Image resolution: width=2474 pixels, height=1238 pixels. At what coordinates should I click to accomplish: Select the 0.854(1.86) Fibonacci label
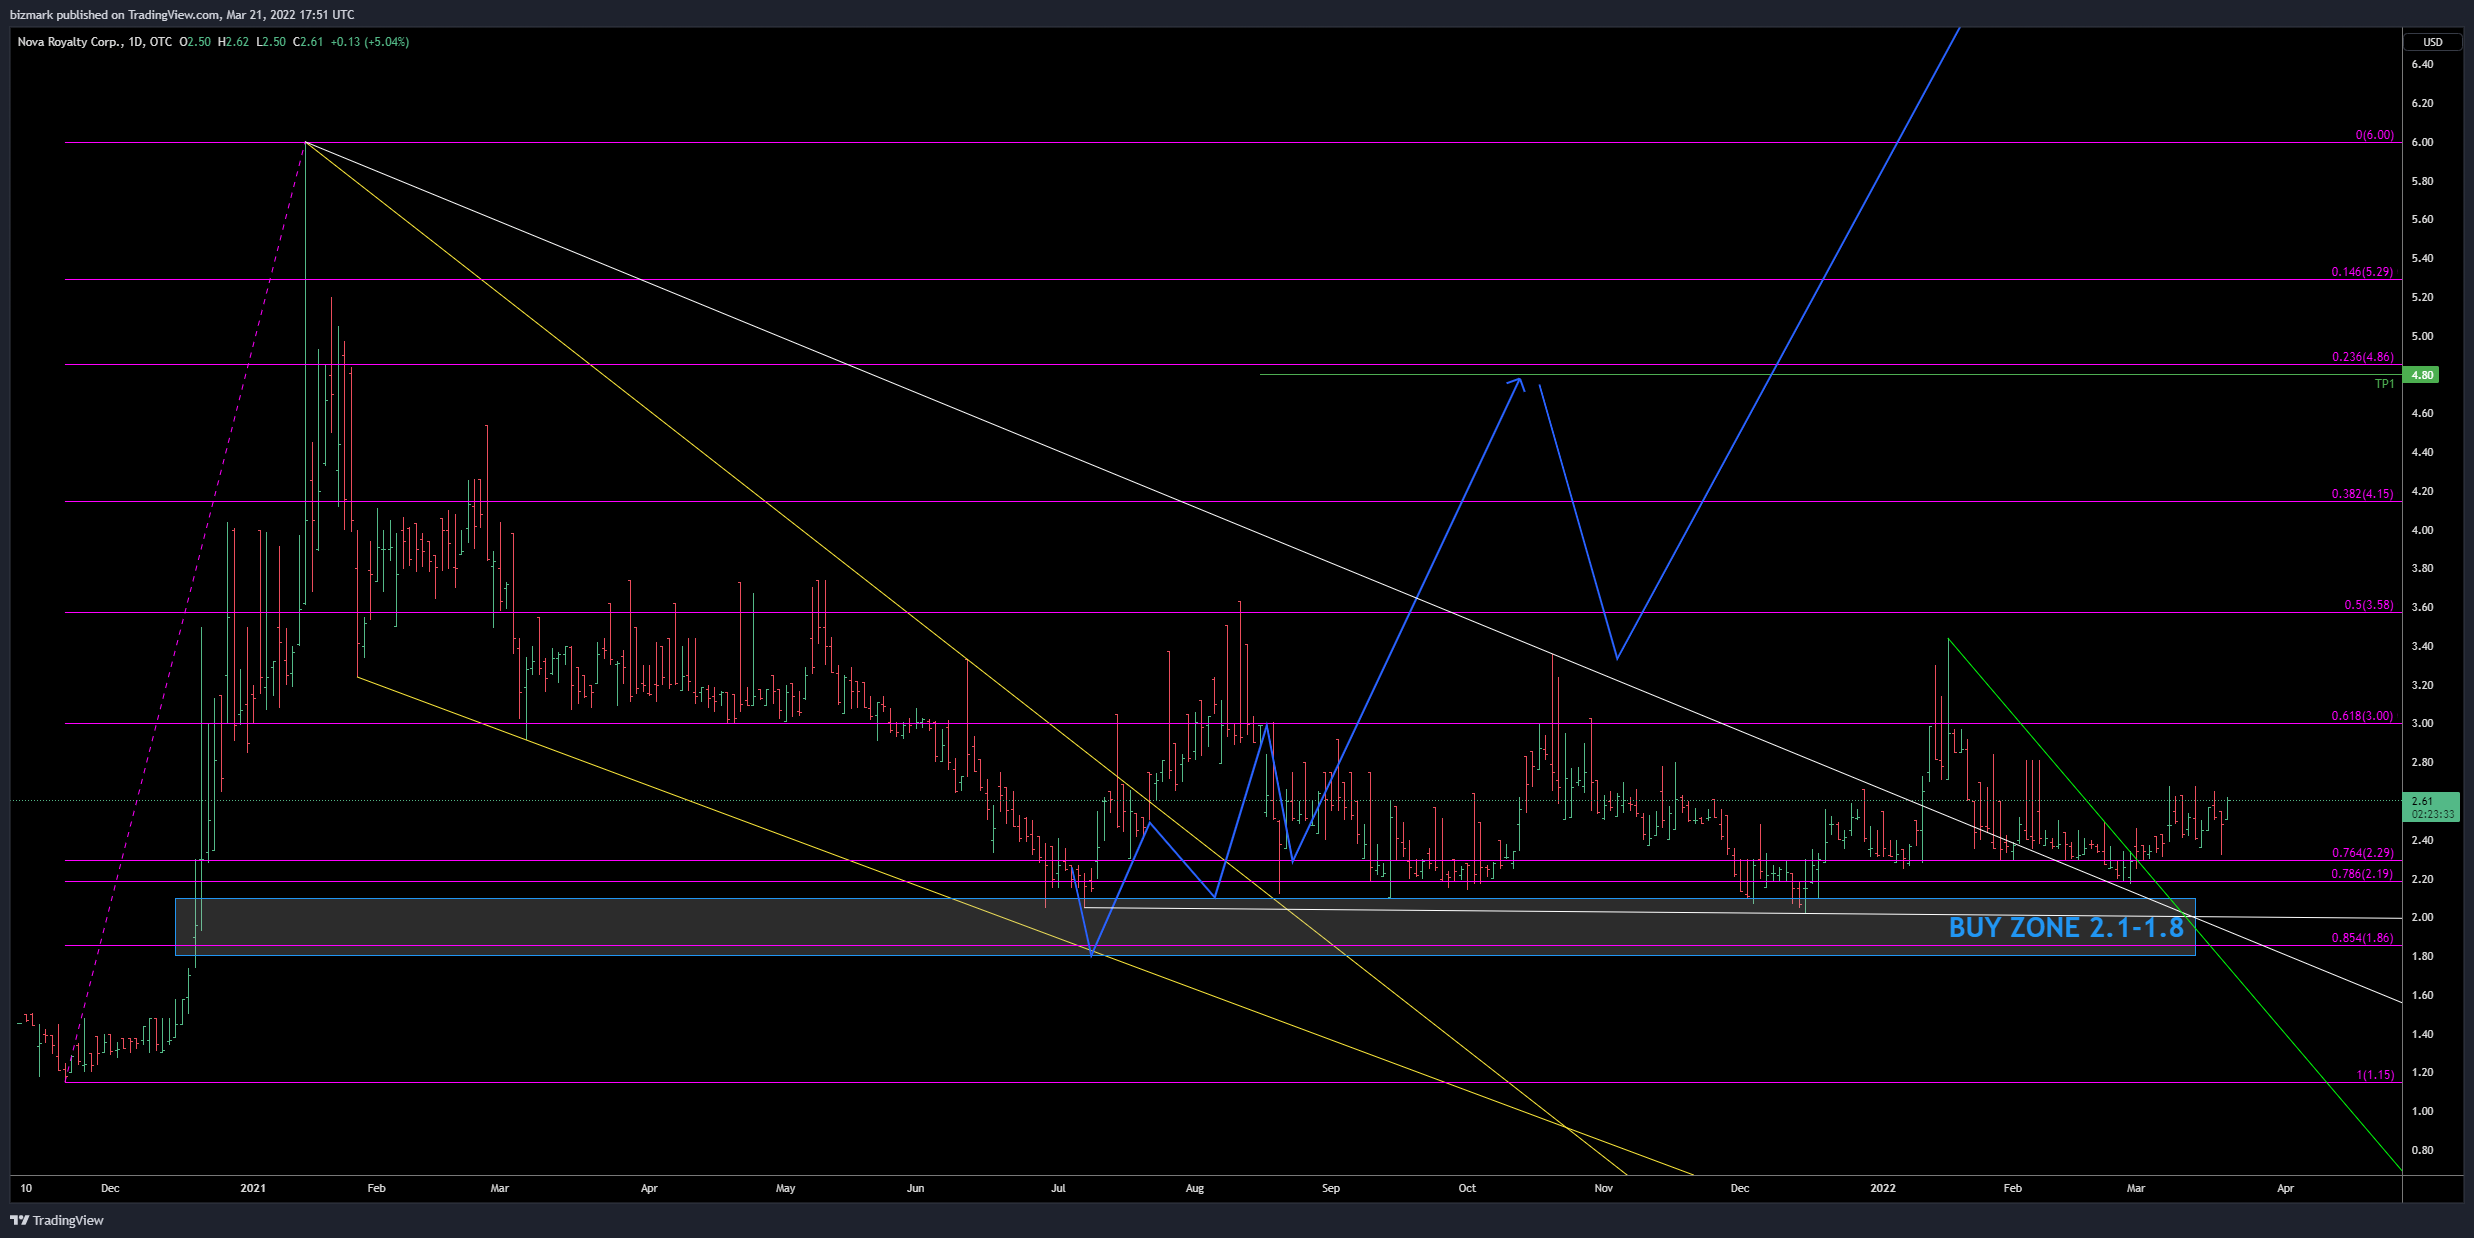pos(2362,938)
